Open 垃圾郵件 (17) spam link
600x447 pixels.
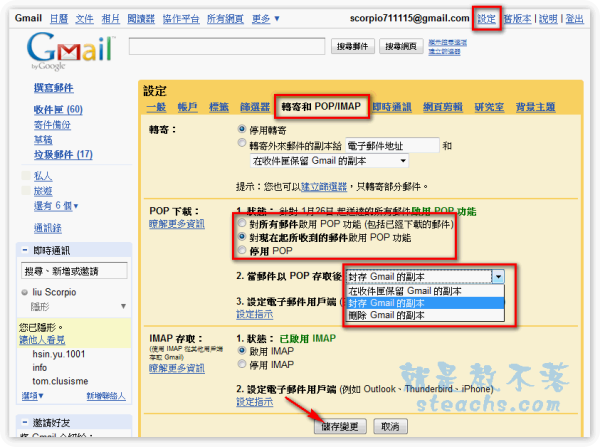63,155
